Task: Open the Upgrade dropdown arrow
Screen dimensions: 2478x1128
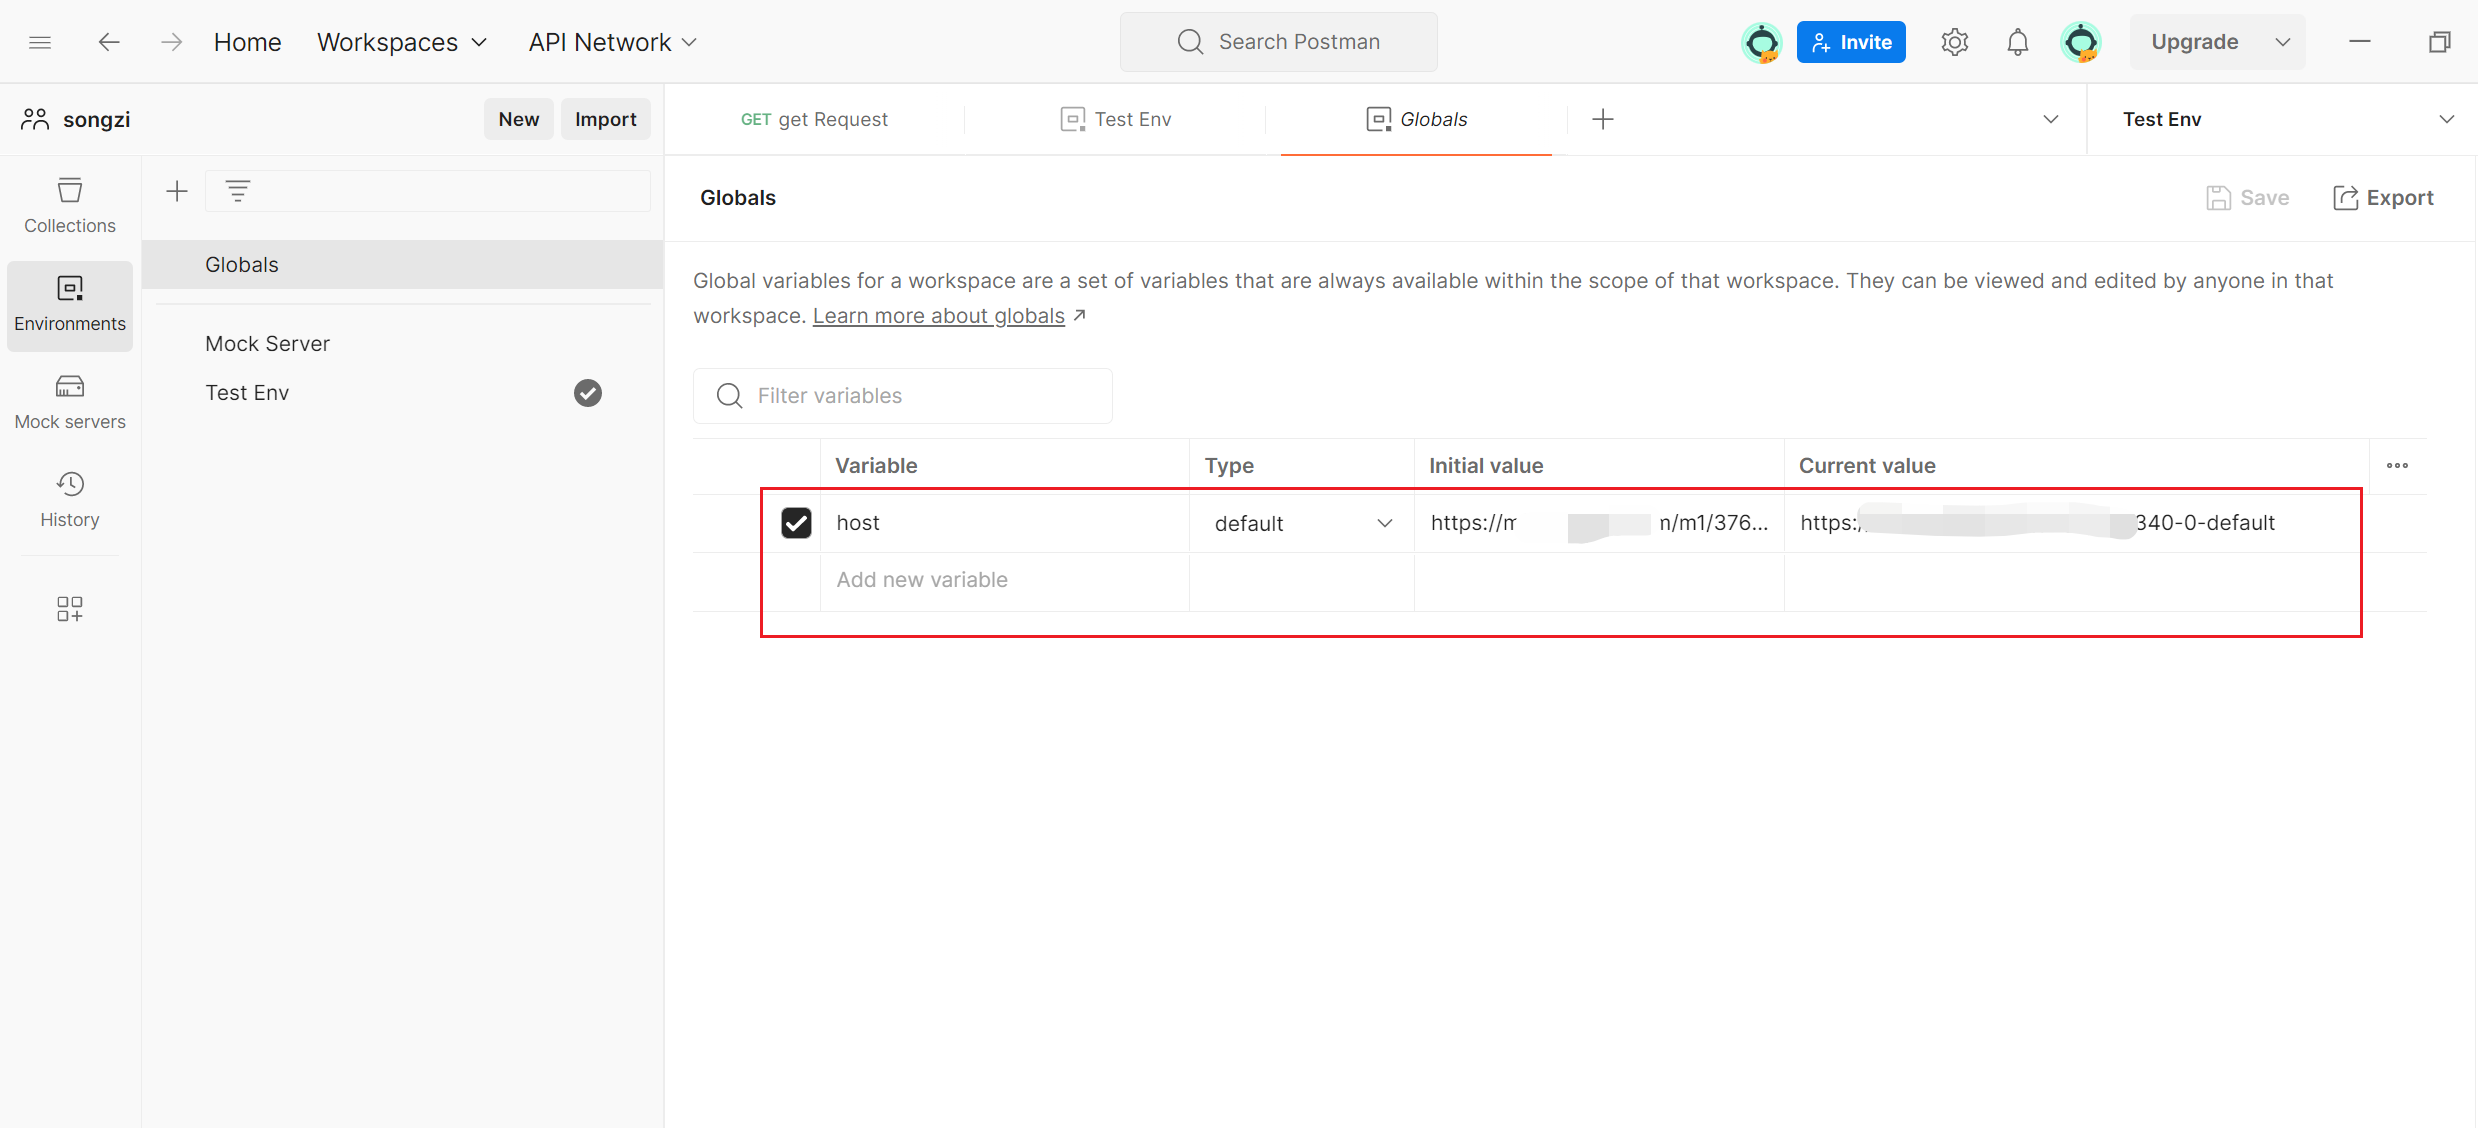Action: click(2283, 42)
